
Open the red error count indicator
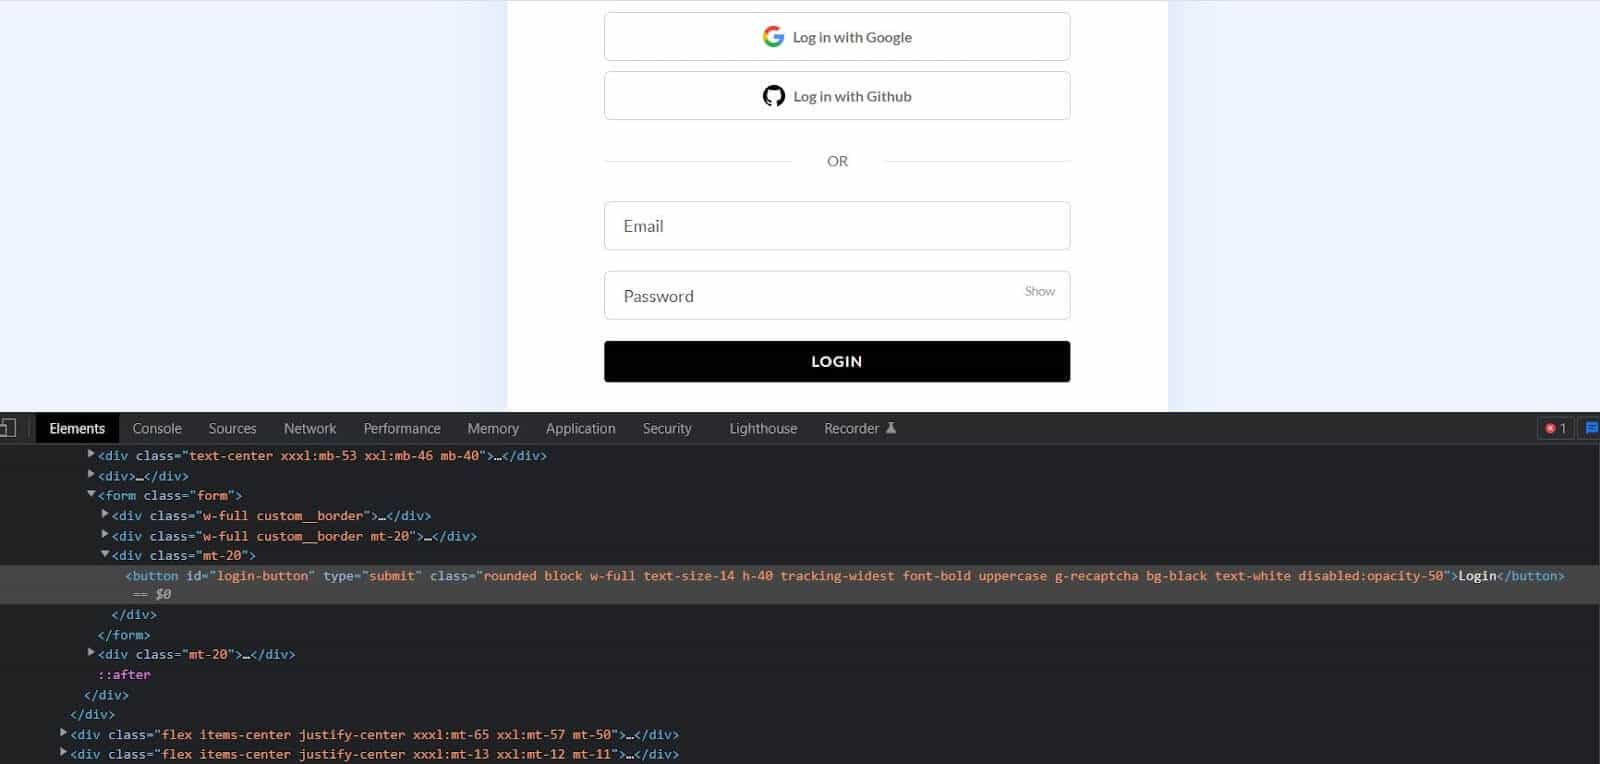(x=1556, y=428)
